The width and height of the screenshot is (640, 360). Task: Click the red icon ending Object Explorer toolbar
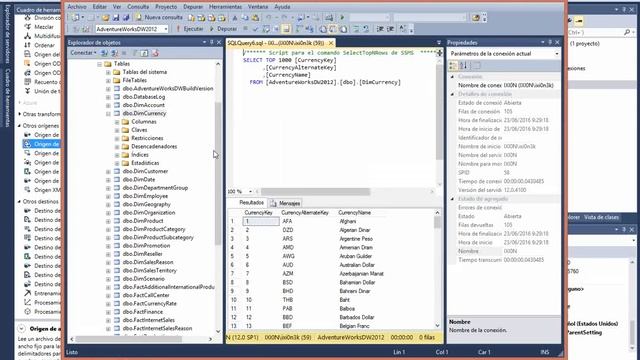(x=155, y=53)
